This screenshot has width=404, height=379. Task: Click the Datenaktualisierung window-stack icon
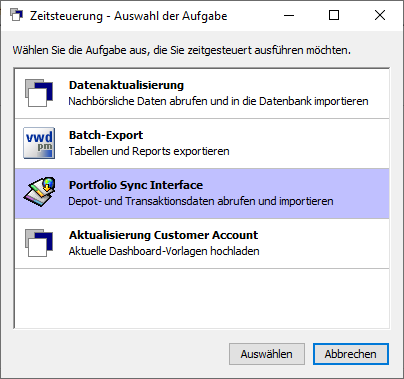point(39,93)
